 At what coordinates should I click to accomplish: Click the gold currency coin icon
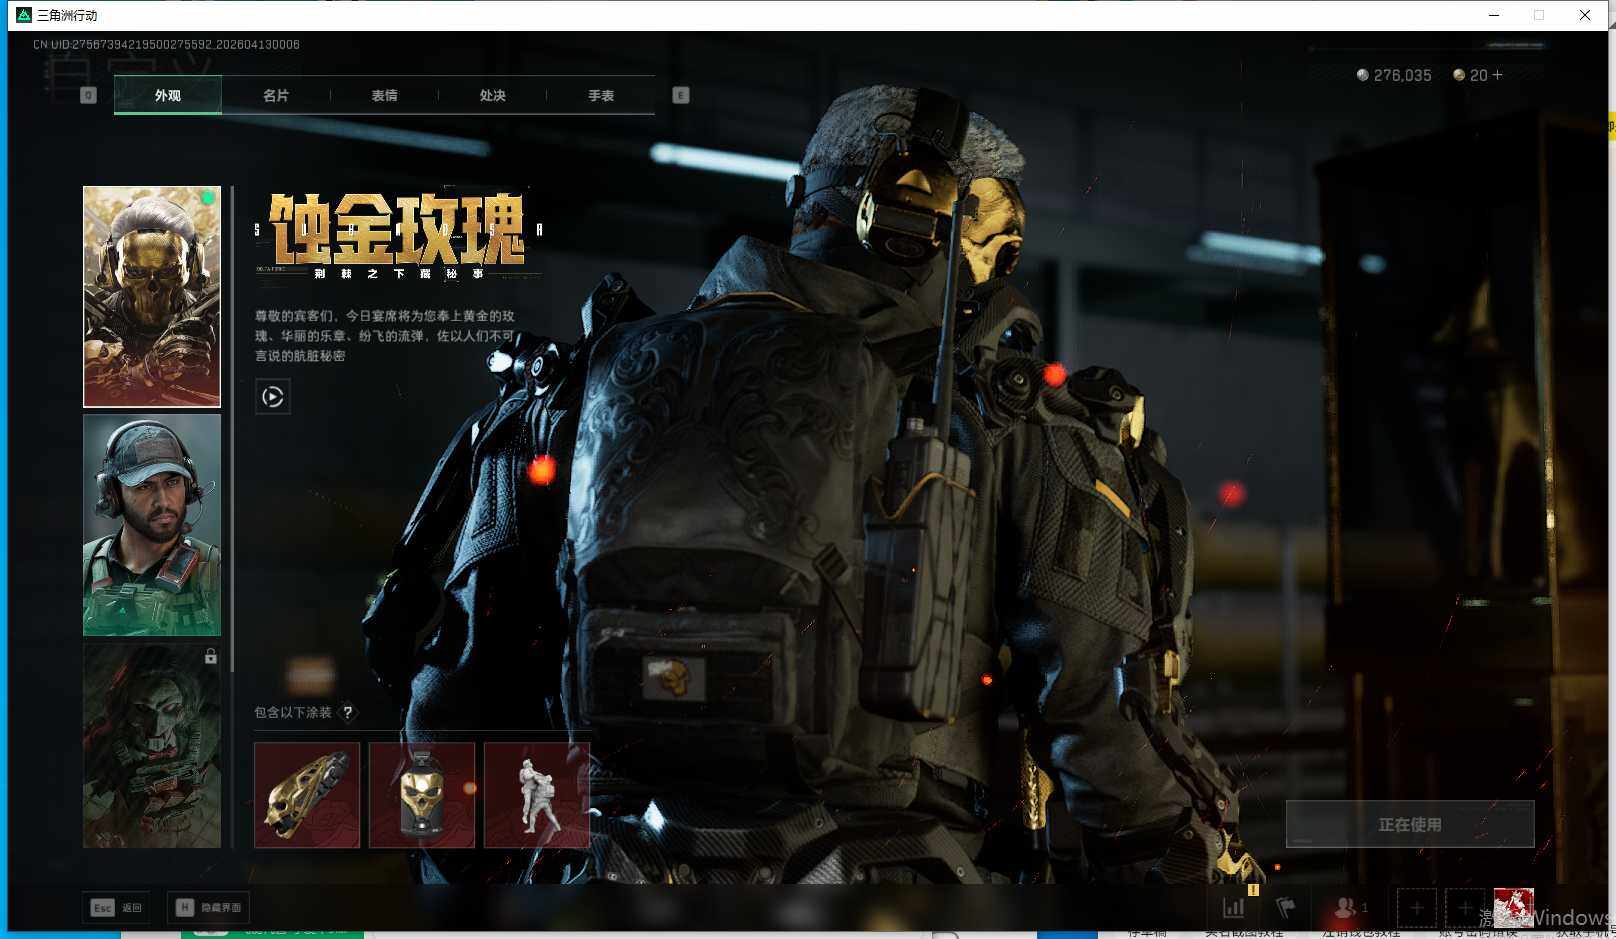(x=1459, y=75)
